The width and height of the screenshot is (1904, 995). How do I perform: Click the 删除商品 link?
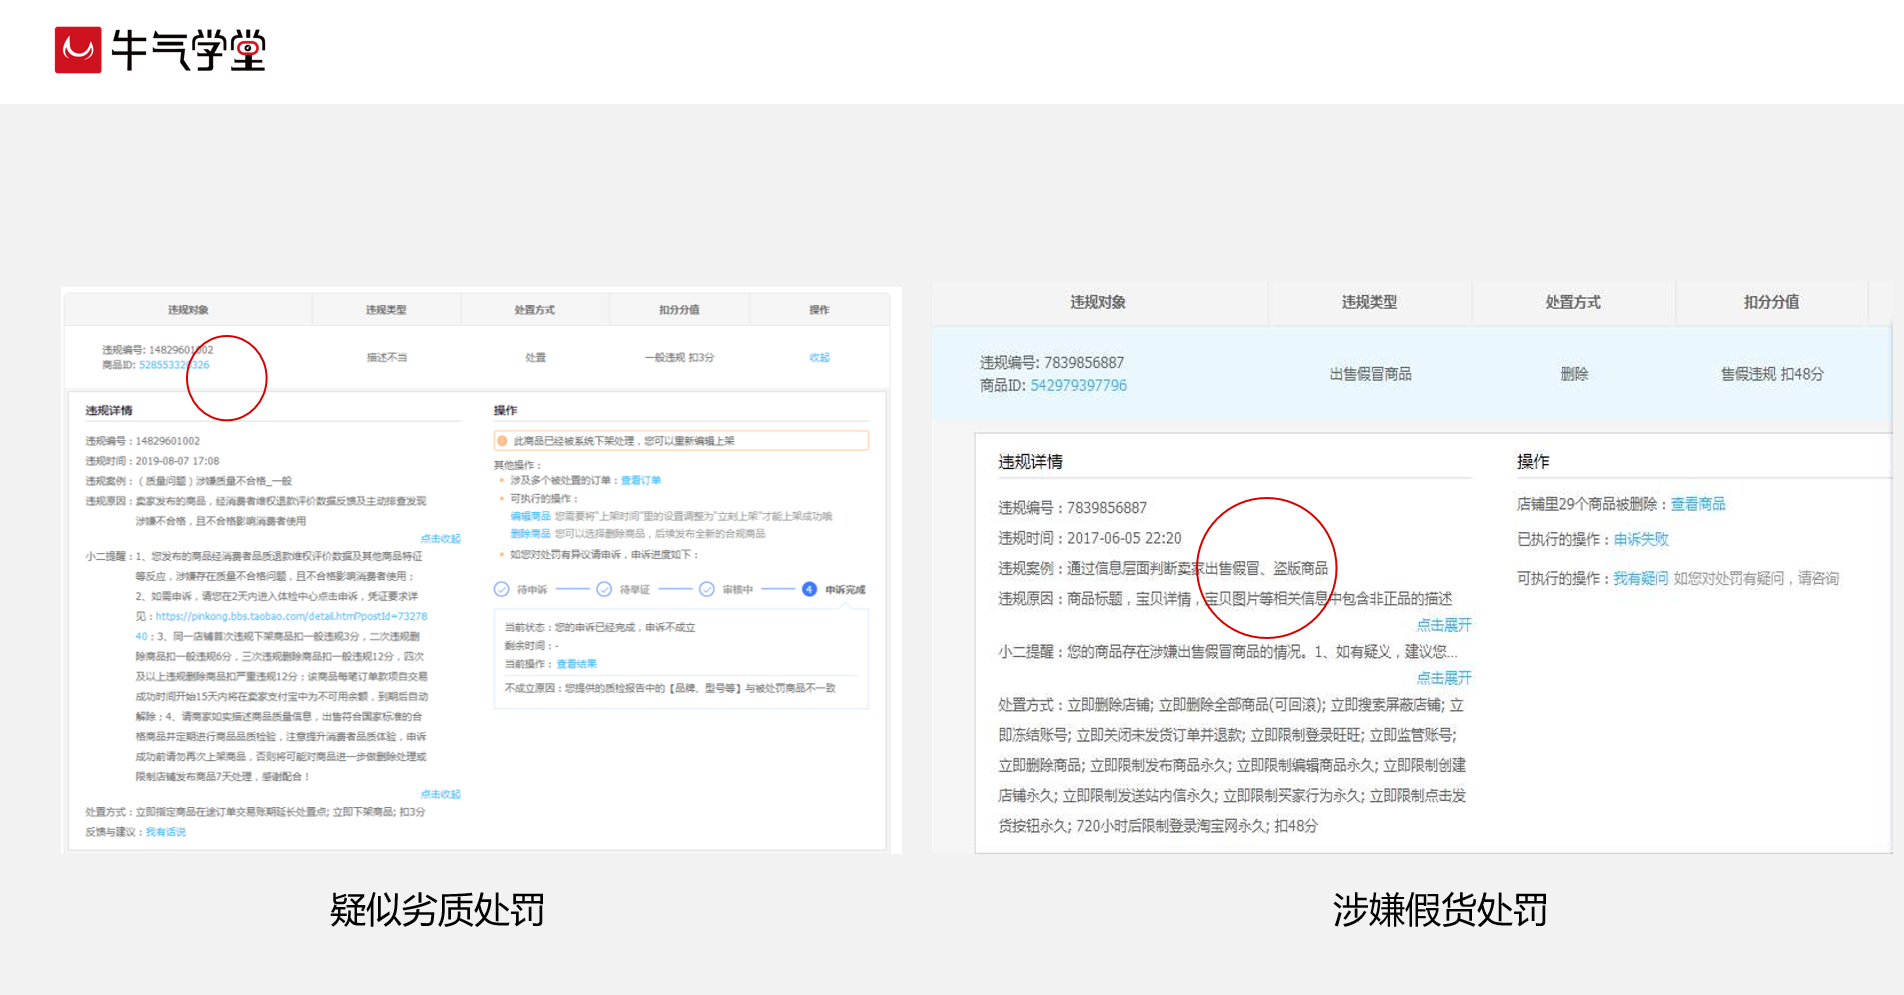click(530, 533)
